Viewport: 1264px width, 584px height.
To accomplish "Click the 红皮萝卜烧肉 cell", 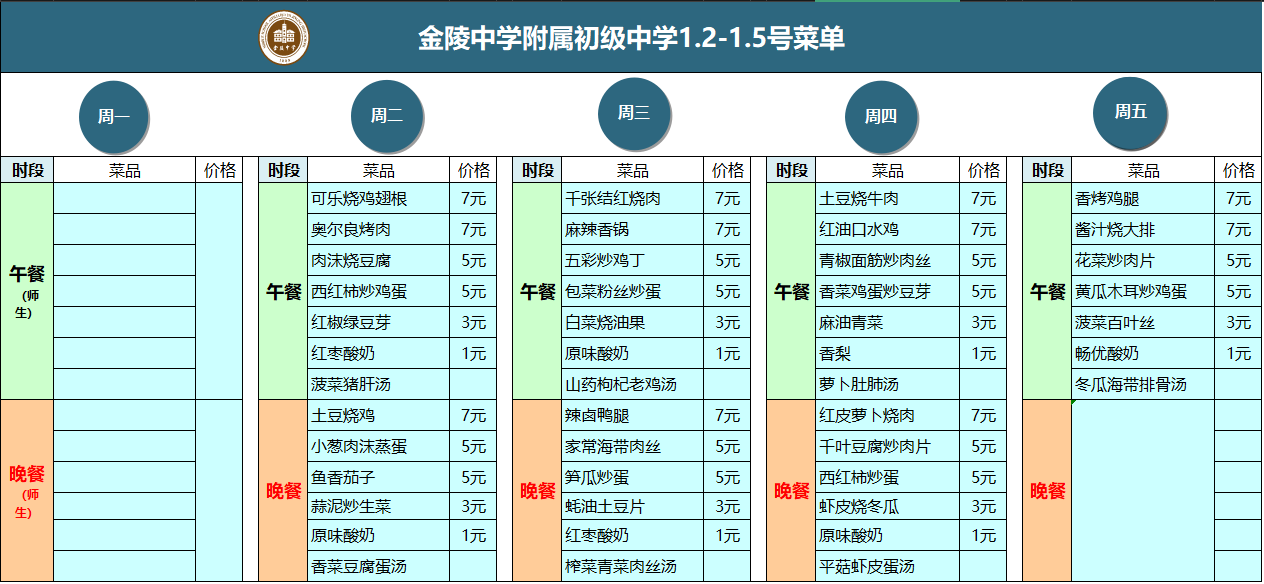I will (x=888, y=415).
